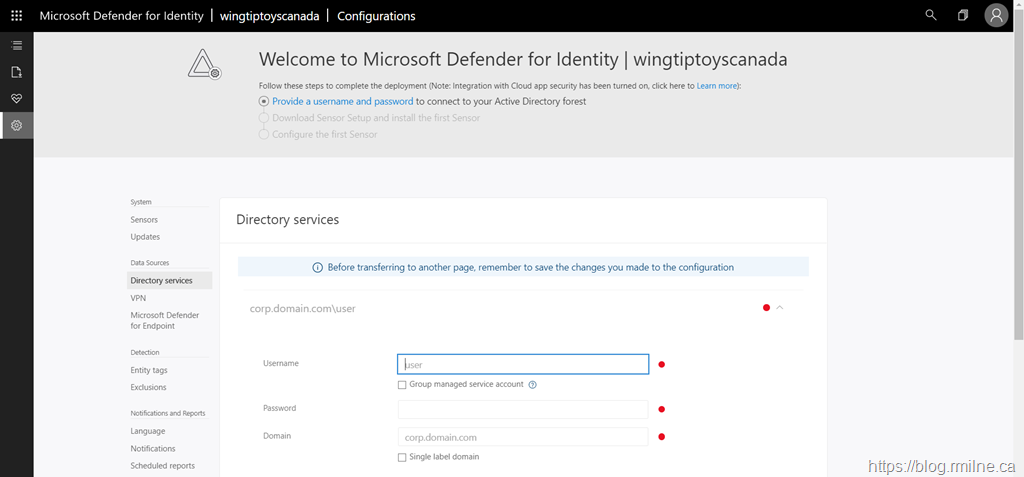Click the Learn more link
Screen dimensions: 1024x477
click(x=717, y=86)
